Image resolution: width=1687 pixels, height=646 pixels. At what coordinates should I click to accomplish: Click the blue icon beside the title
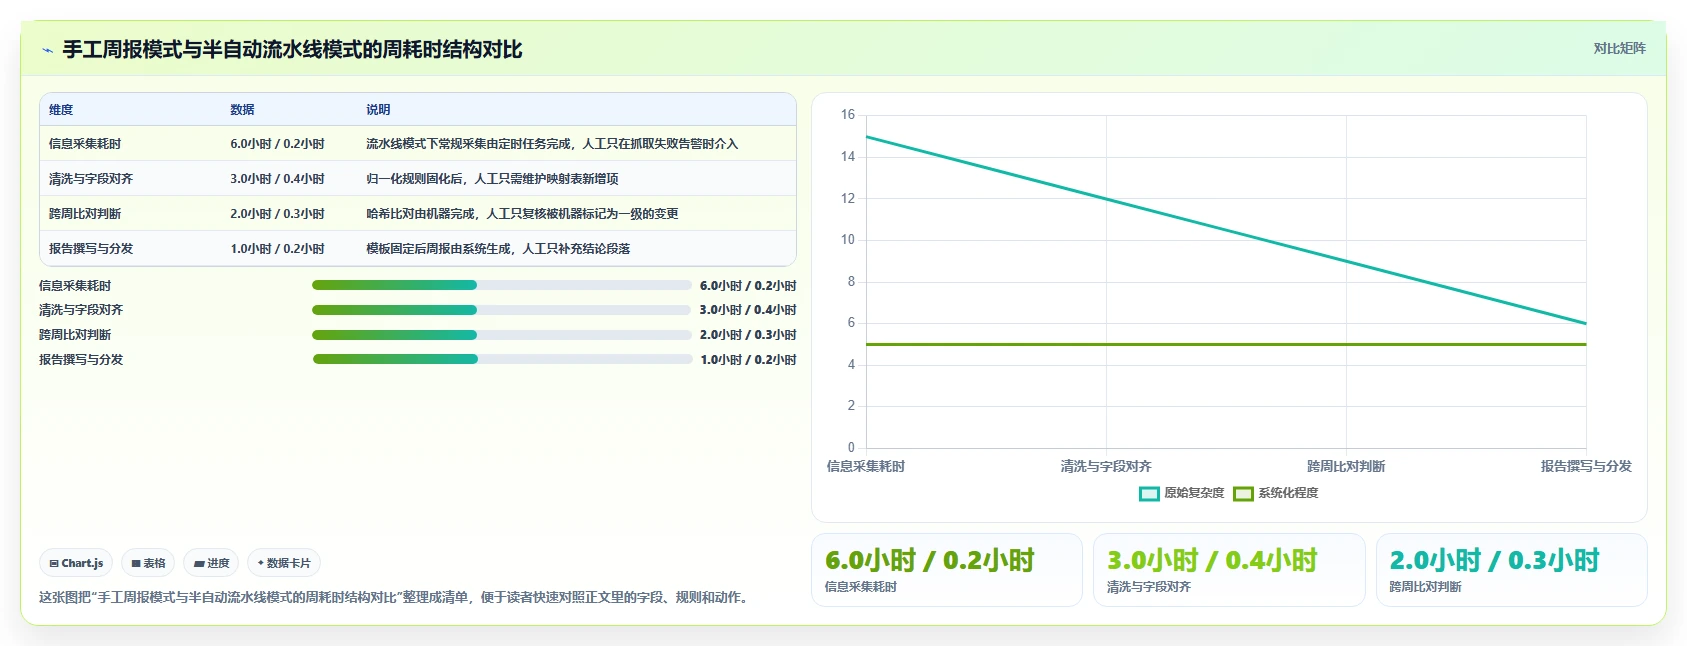click(x=47, y=50)
